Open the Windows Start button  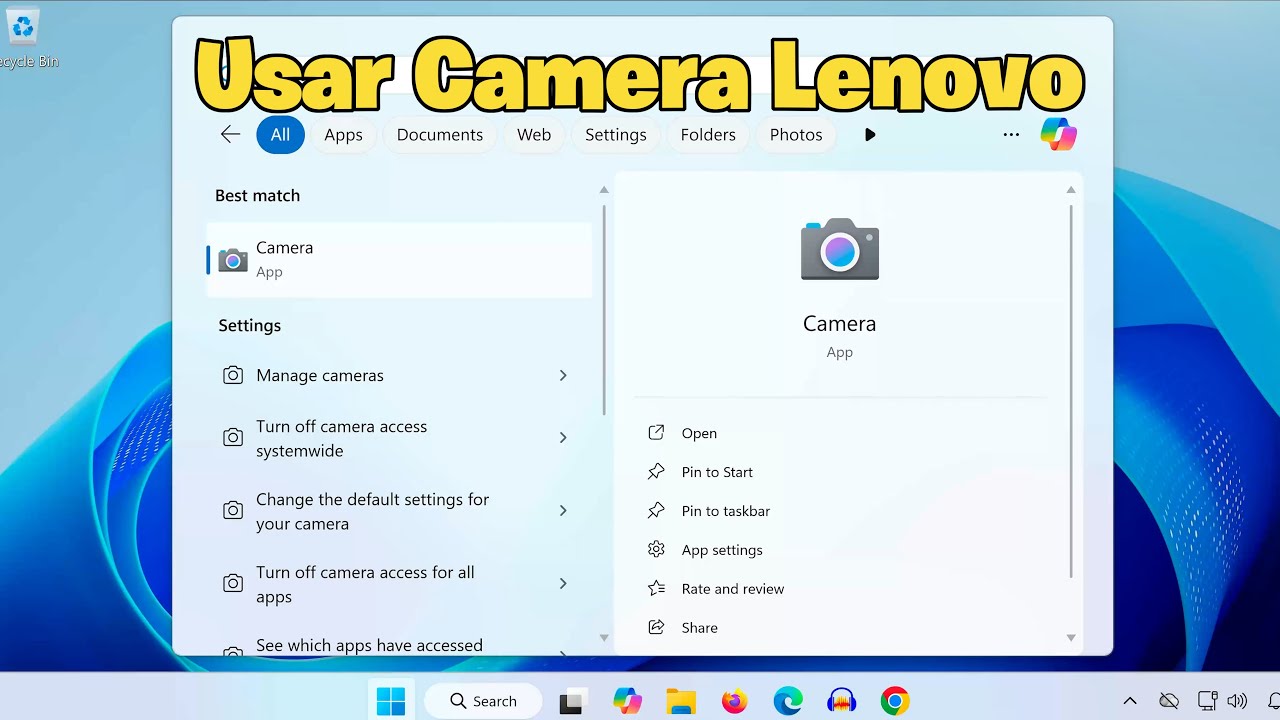391,701
